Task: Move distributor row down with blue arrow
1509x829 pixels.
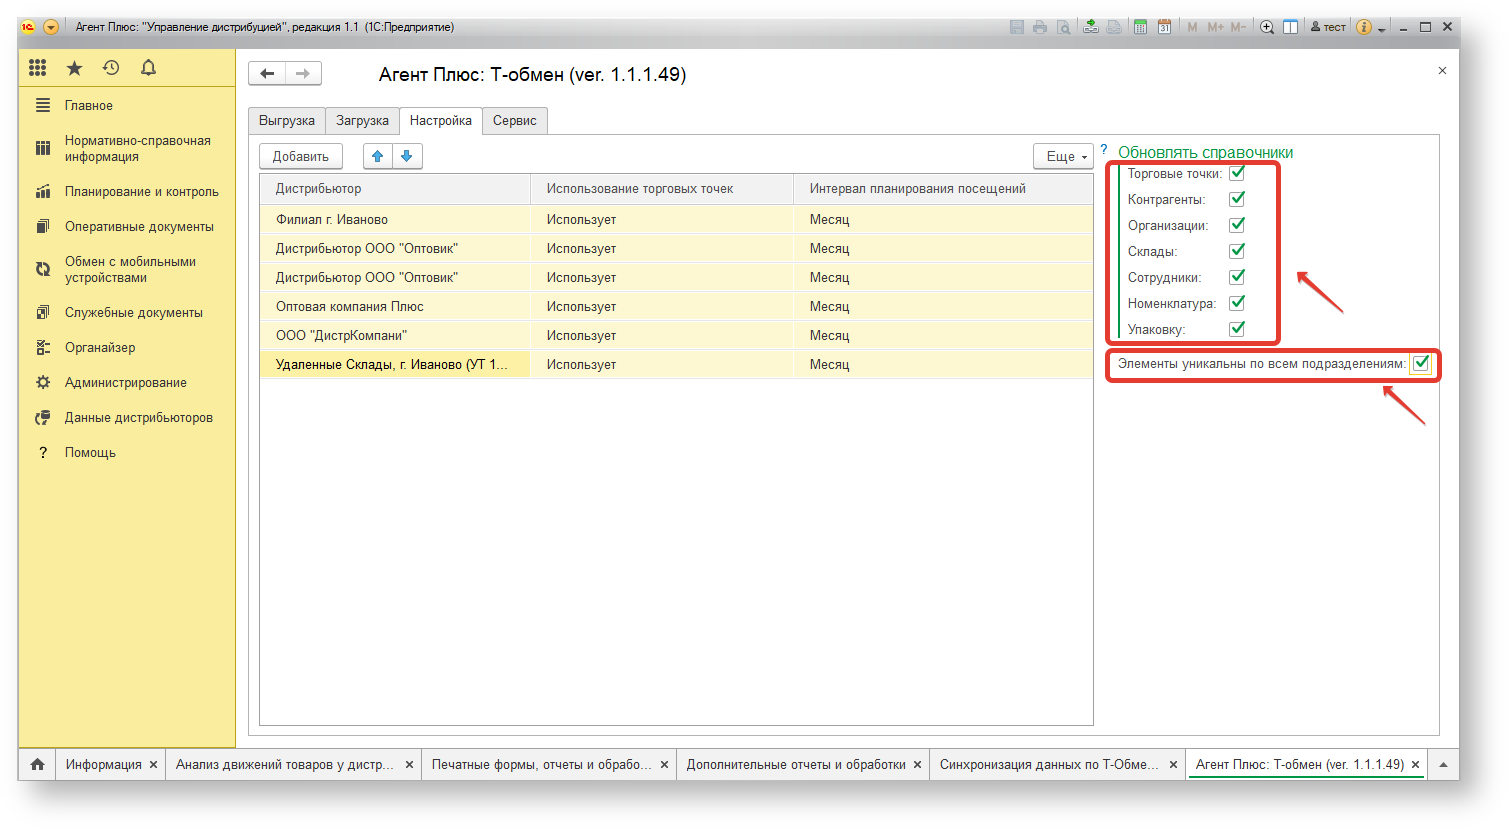Action: tap(407, 156)
